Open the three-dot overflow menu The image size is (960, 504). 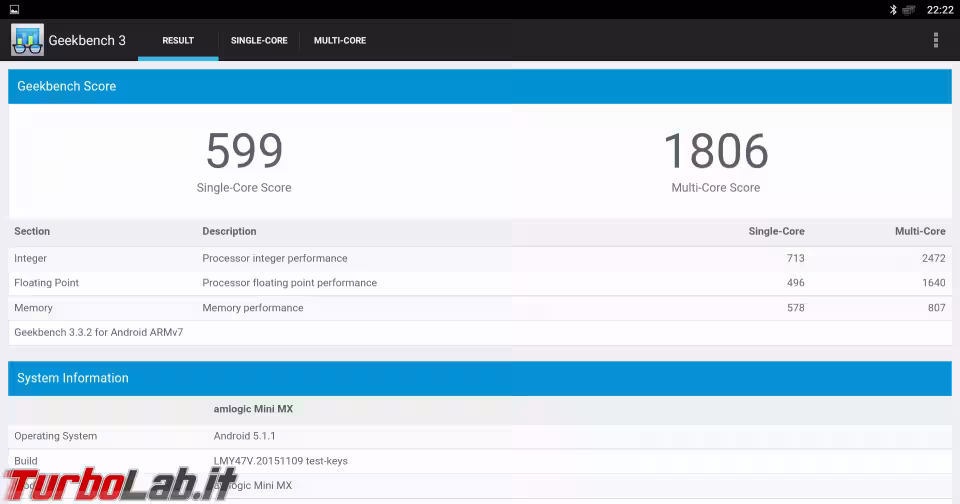[x=936, y=40]
